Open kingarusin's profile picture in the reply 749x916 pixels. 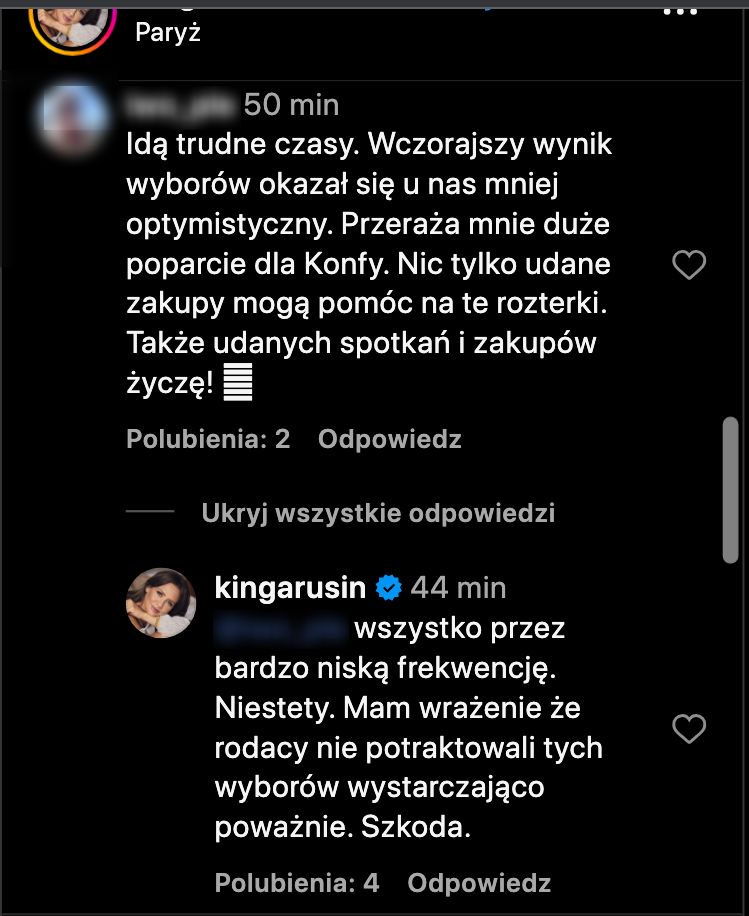(x=160, y=603)
